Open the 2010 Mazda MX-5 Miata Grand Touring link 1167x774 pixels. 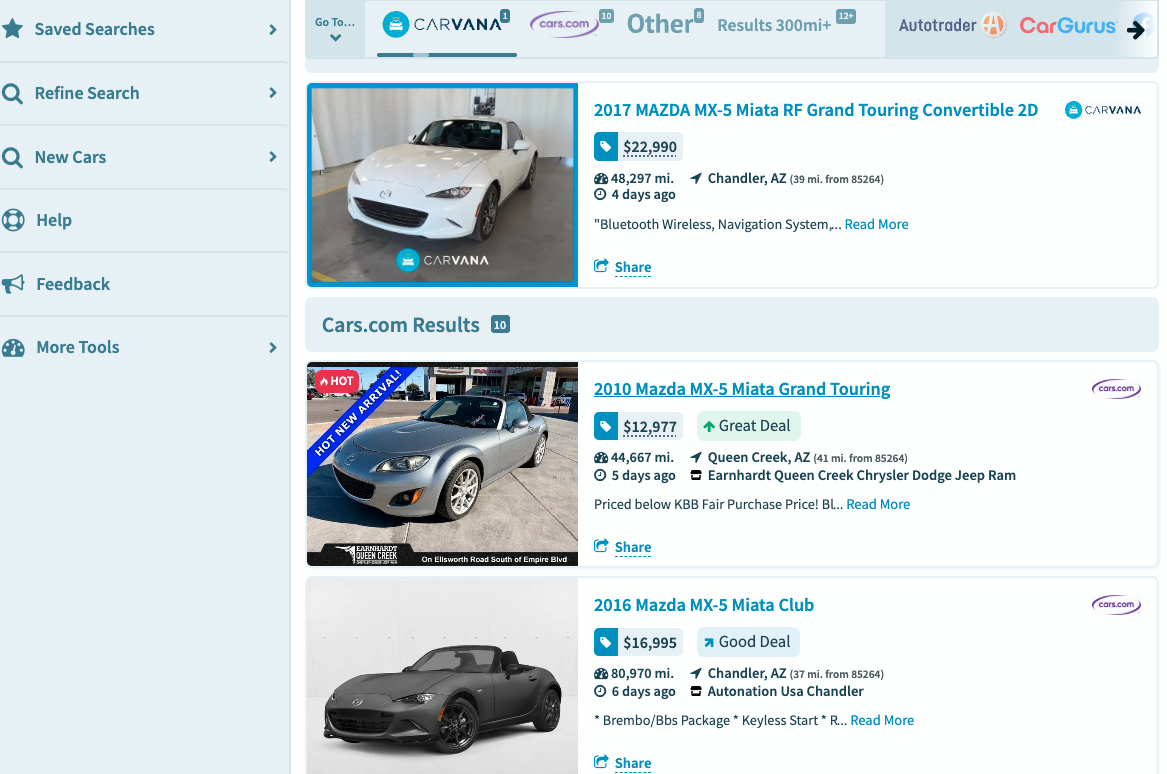(x=742, y=389)
